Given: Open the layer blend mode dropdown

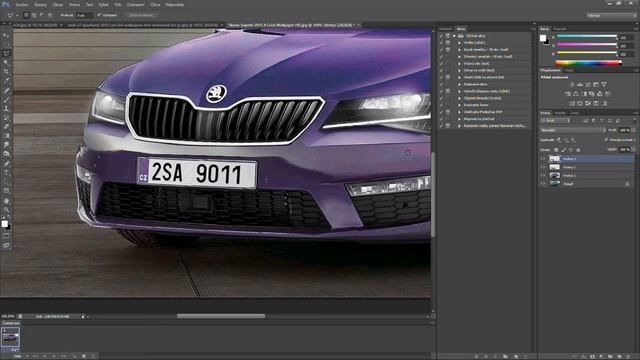Looking at the screenshot, I should pyautogui.click(x=573, y=130).
